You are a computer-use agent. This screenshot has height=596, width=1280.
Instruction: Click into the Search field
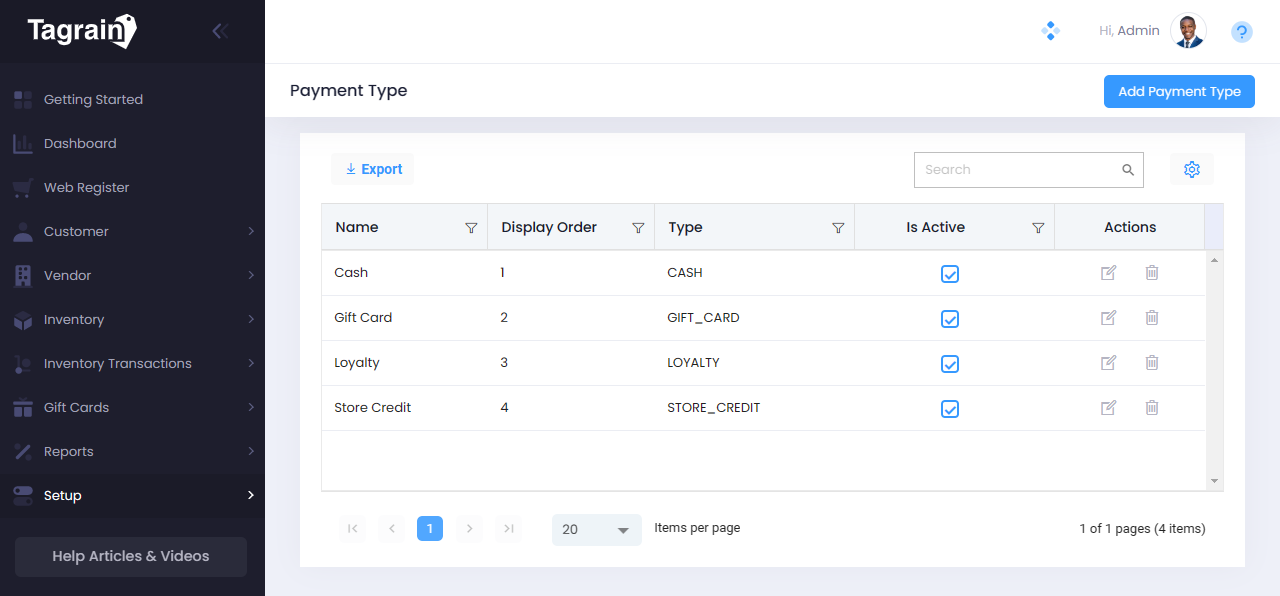(x=1015, y=170)
